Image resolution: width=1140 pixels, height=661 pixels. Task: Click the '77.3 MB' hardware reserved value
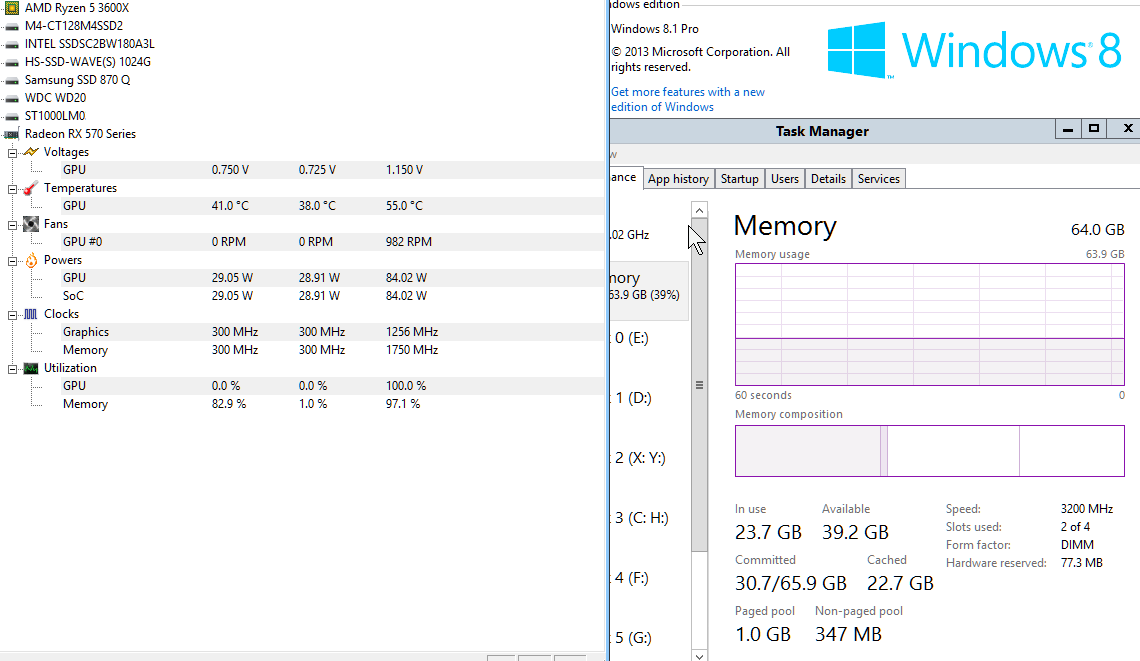[x=1082, y=563]
